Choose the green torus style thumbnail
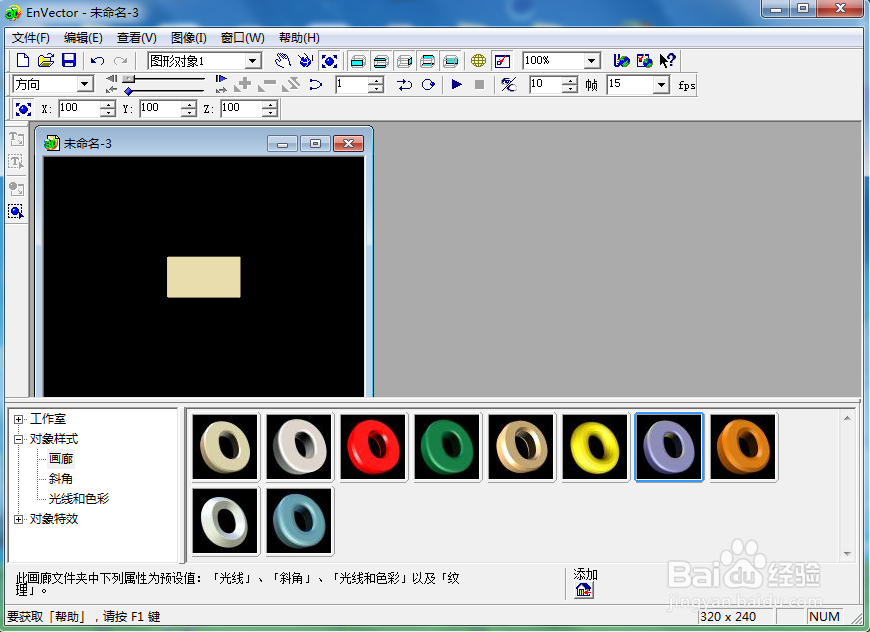This screenshot has height=632, width=870. tap(447, 447)
